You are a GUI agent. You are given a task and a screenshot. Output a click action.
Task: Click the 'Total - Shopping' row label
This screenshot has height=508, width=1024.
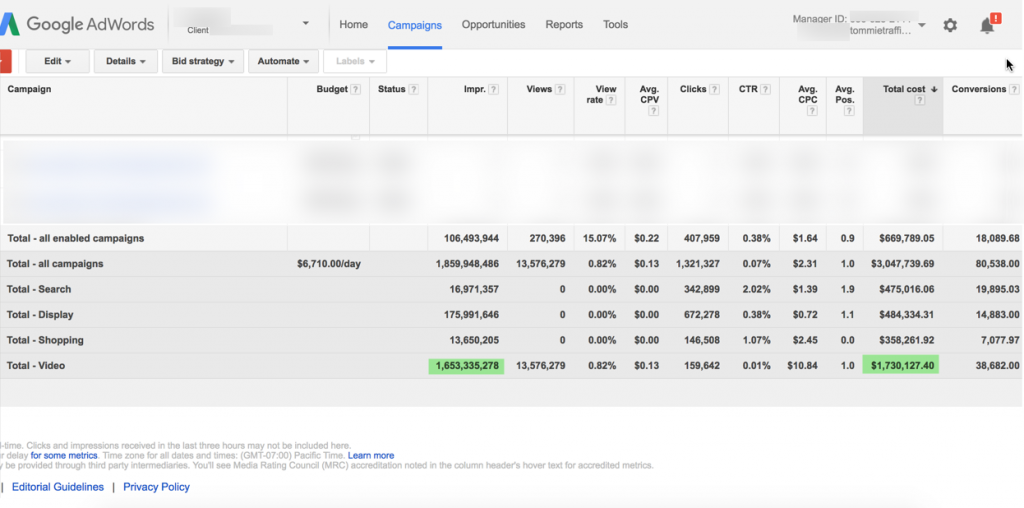coord(45,340)
